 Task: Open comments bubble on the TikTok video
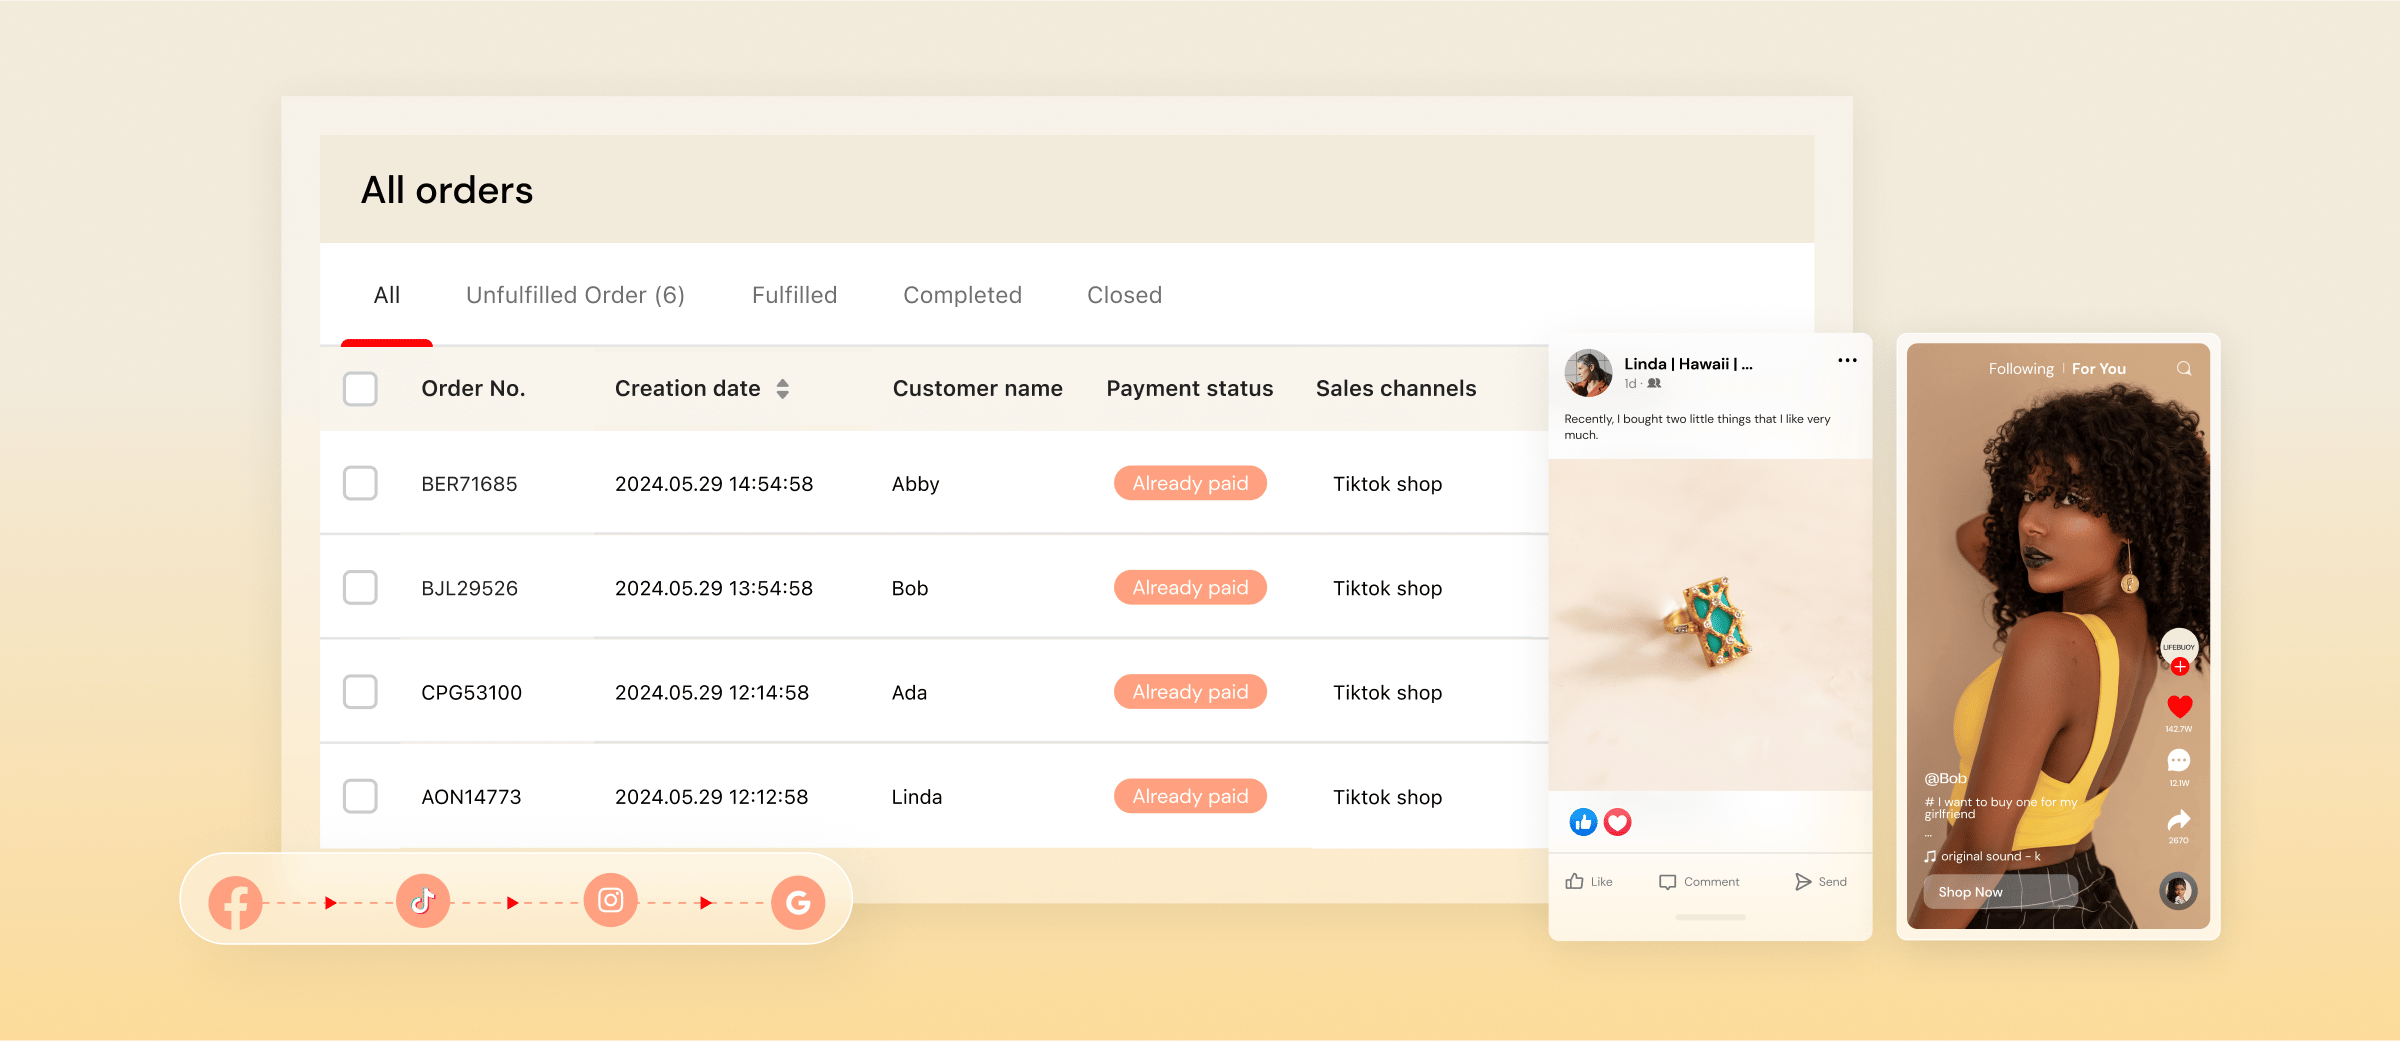2179,761
